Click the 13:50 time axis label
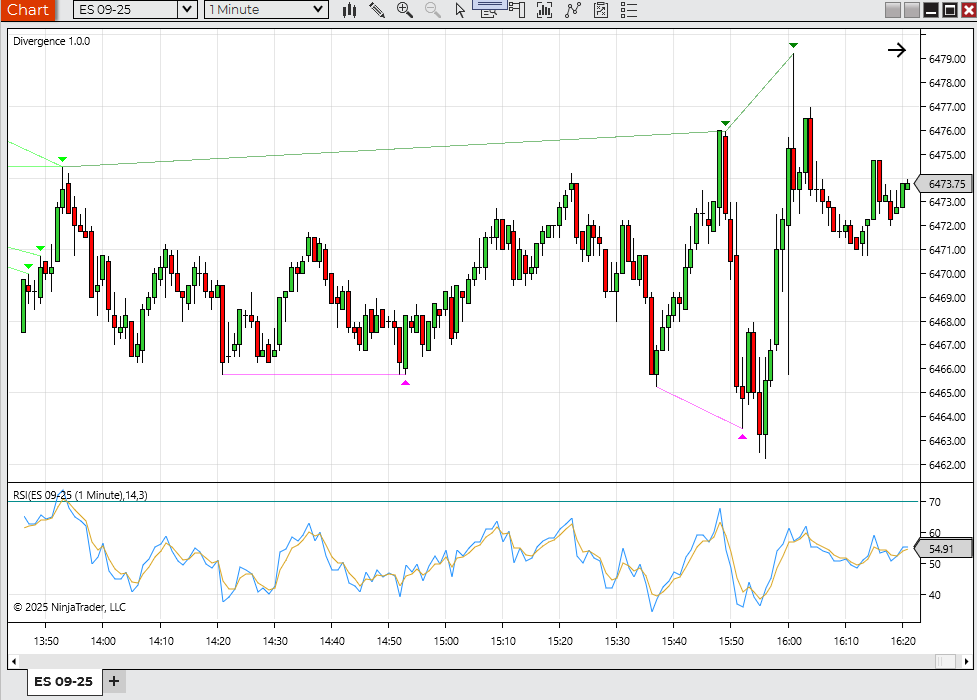This screenshot has width=977, height=700. tap(46, 641)
